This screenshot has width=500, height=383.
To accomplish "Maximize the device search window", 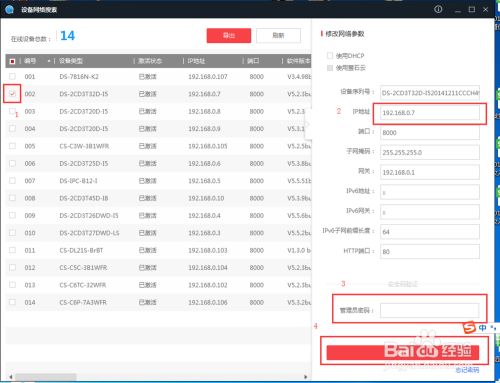I will tap(472, 10).
